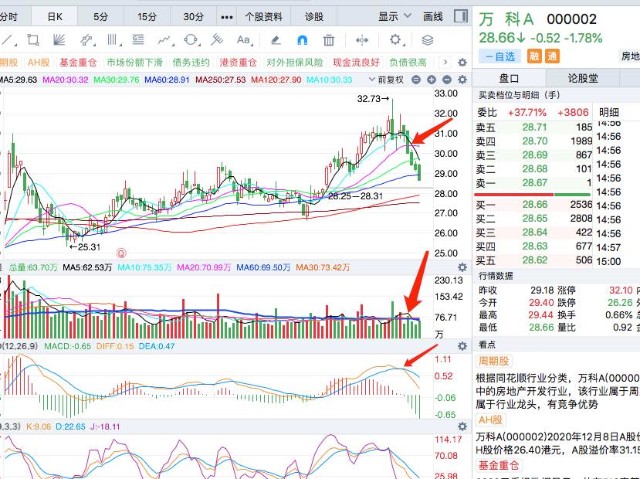
Task: Switch to the 论股堂 tab
Action: [583, 78]
